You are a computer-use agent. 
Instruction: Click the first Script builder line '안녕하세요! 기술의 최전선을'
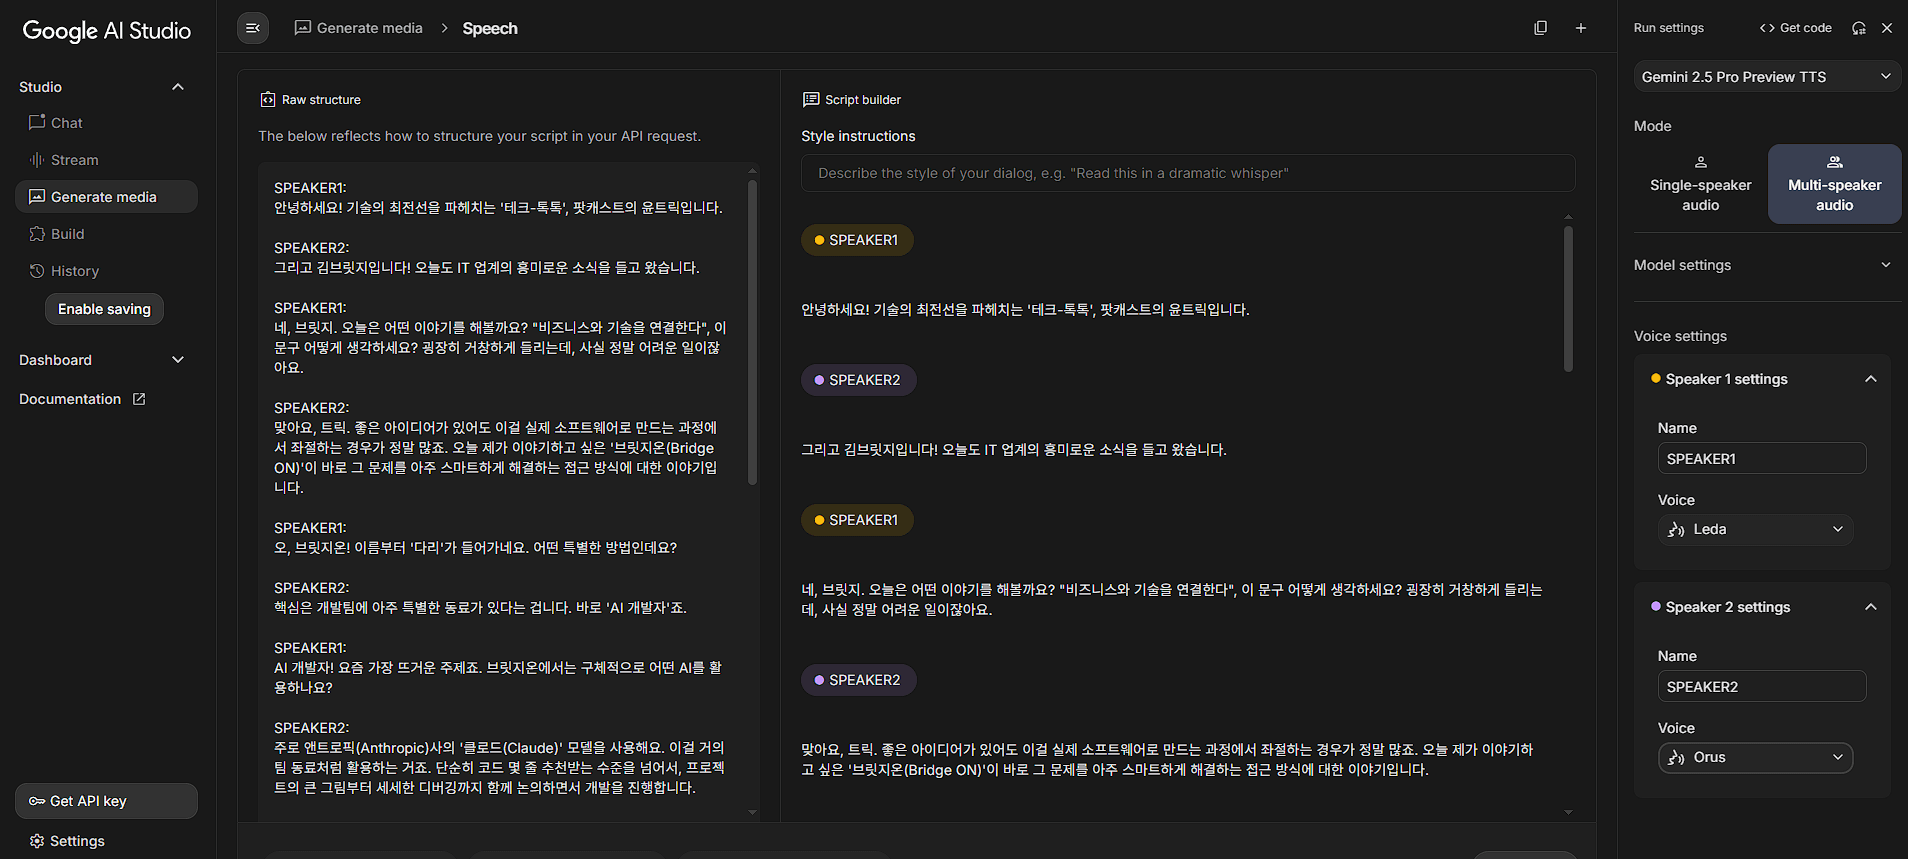point(1025,310)
